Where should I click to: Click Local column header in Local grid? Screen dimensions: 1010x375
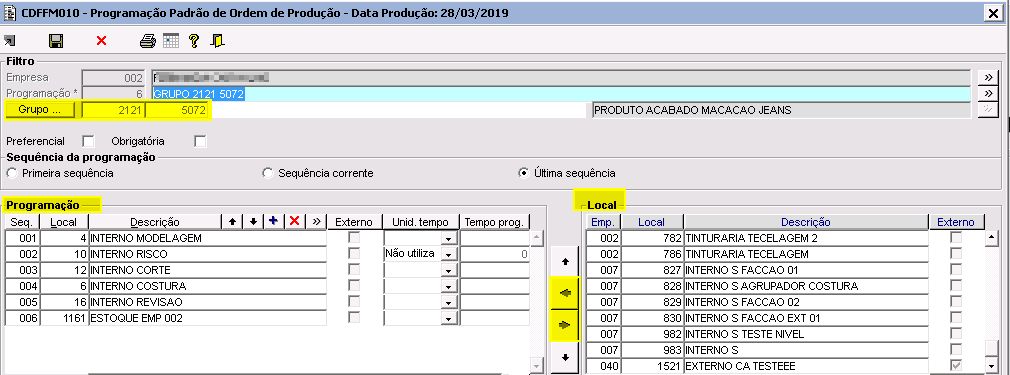[651, 222]
